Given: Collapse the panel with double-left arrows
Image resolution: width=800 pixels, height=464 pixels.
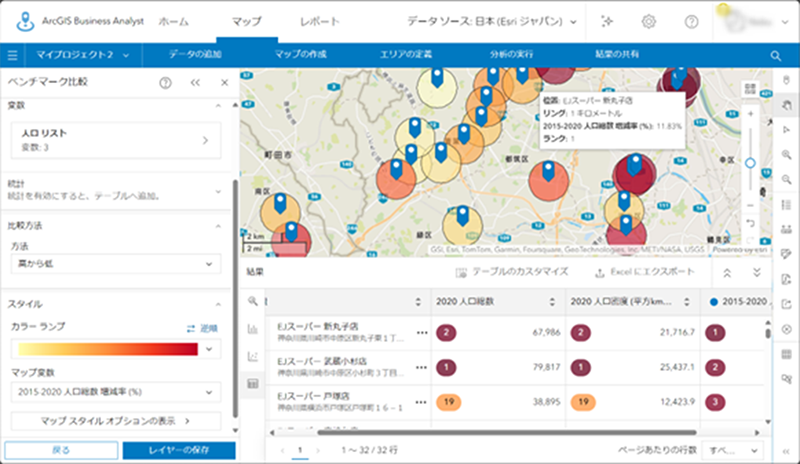Looking at the screenshot, I should (x=195, y=83).
